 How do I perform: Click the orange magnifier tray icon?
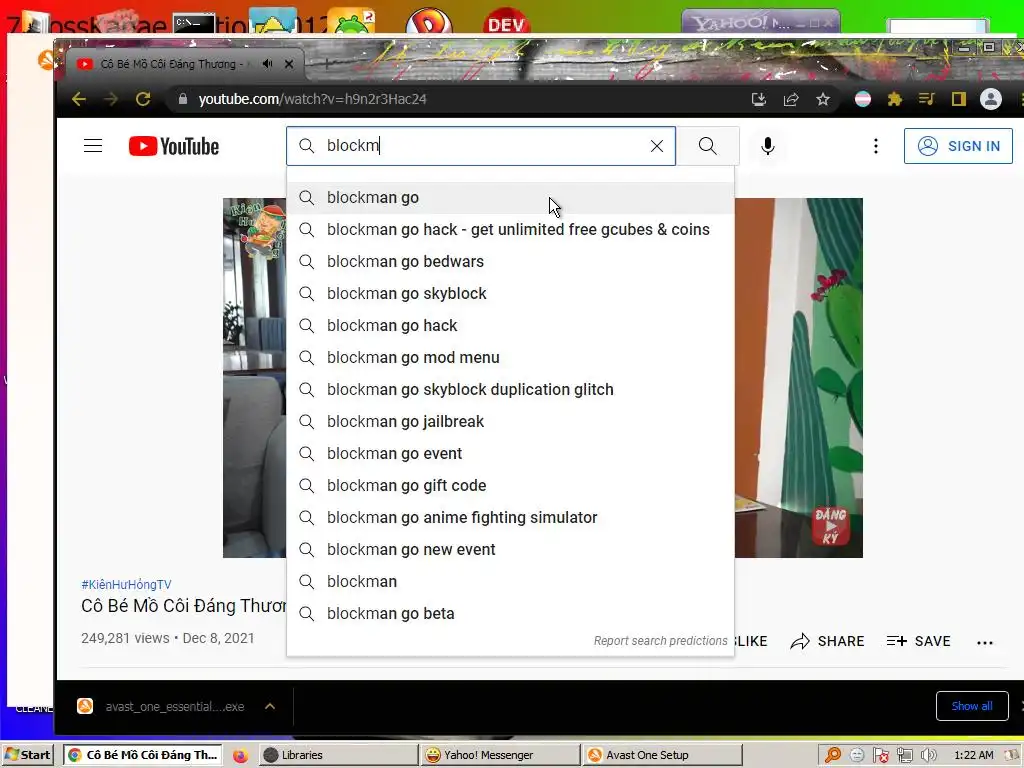click(833, 755)
